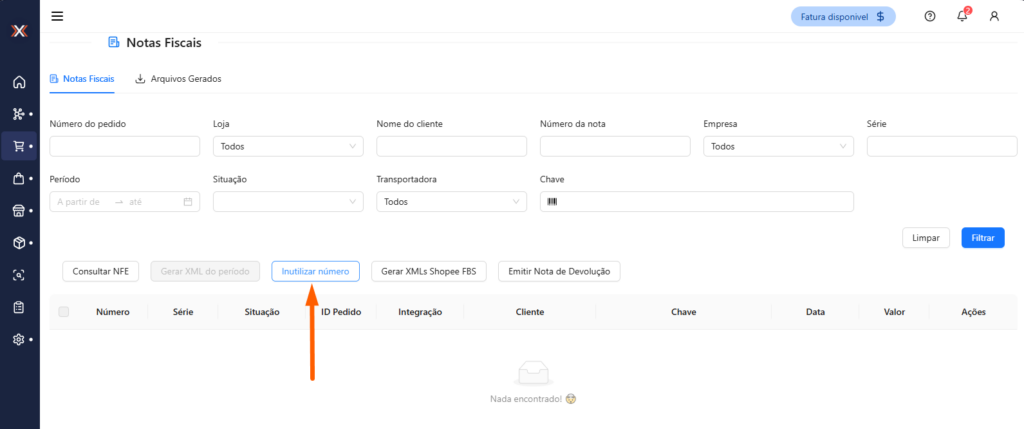Viewport: 1024px width, 429px height.
Task: Focus the Número do pedido field
Action: (124, 147)
